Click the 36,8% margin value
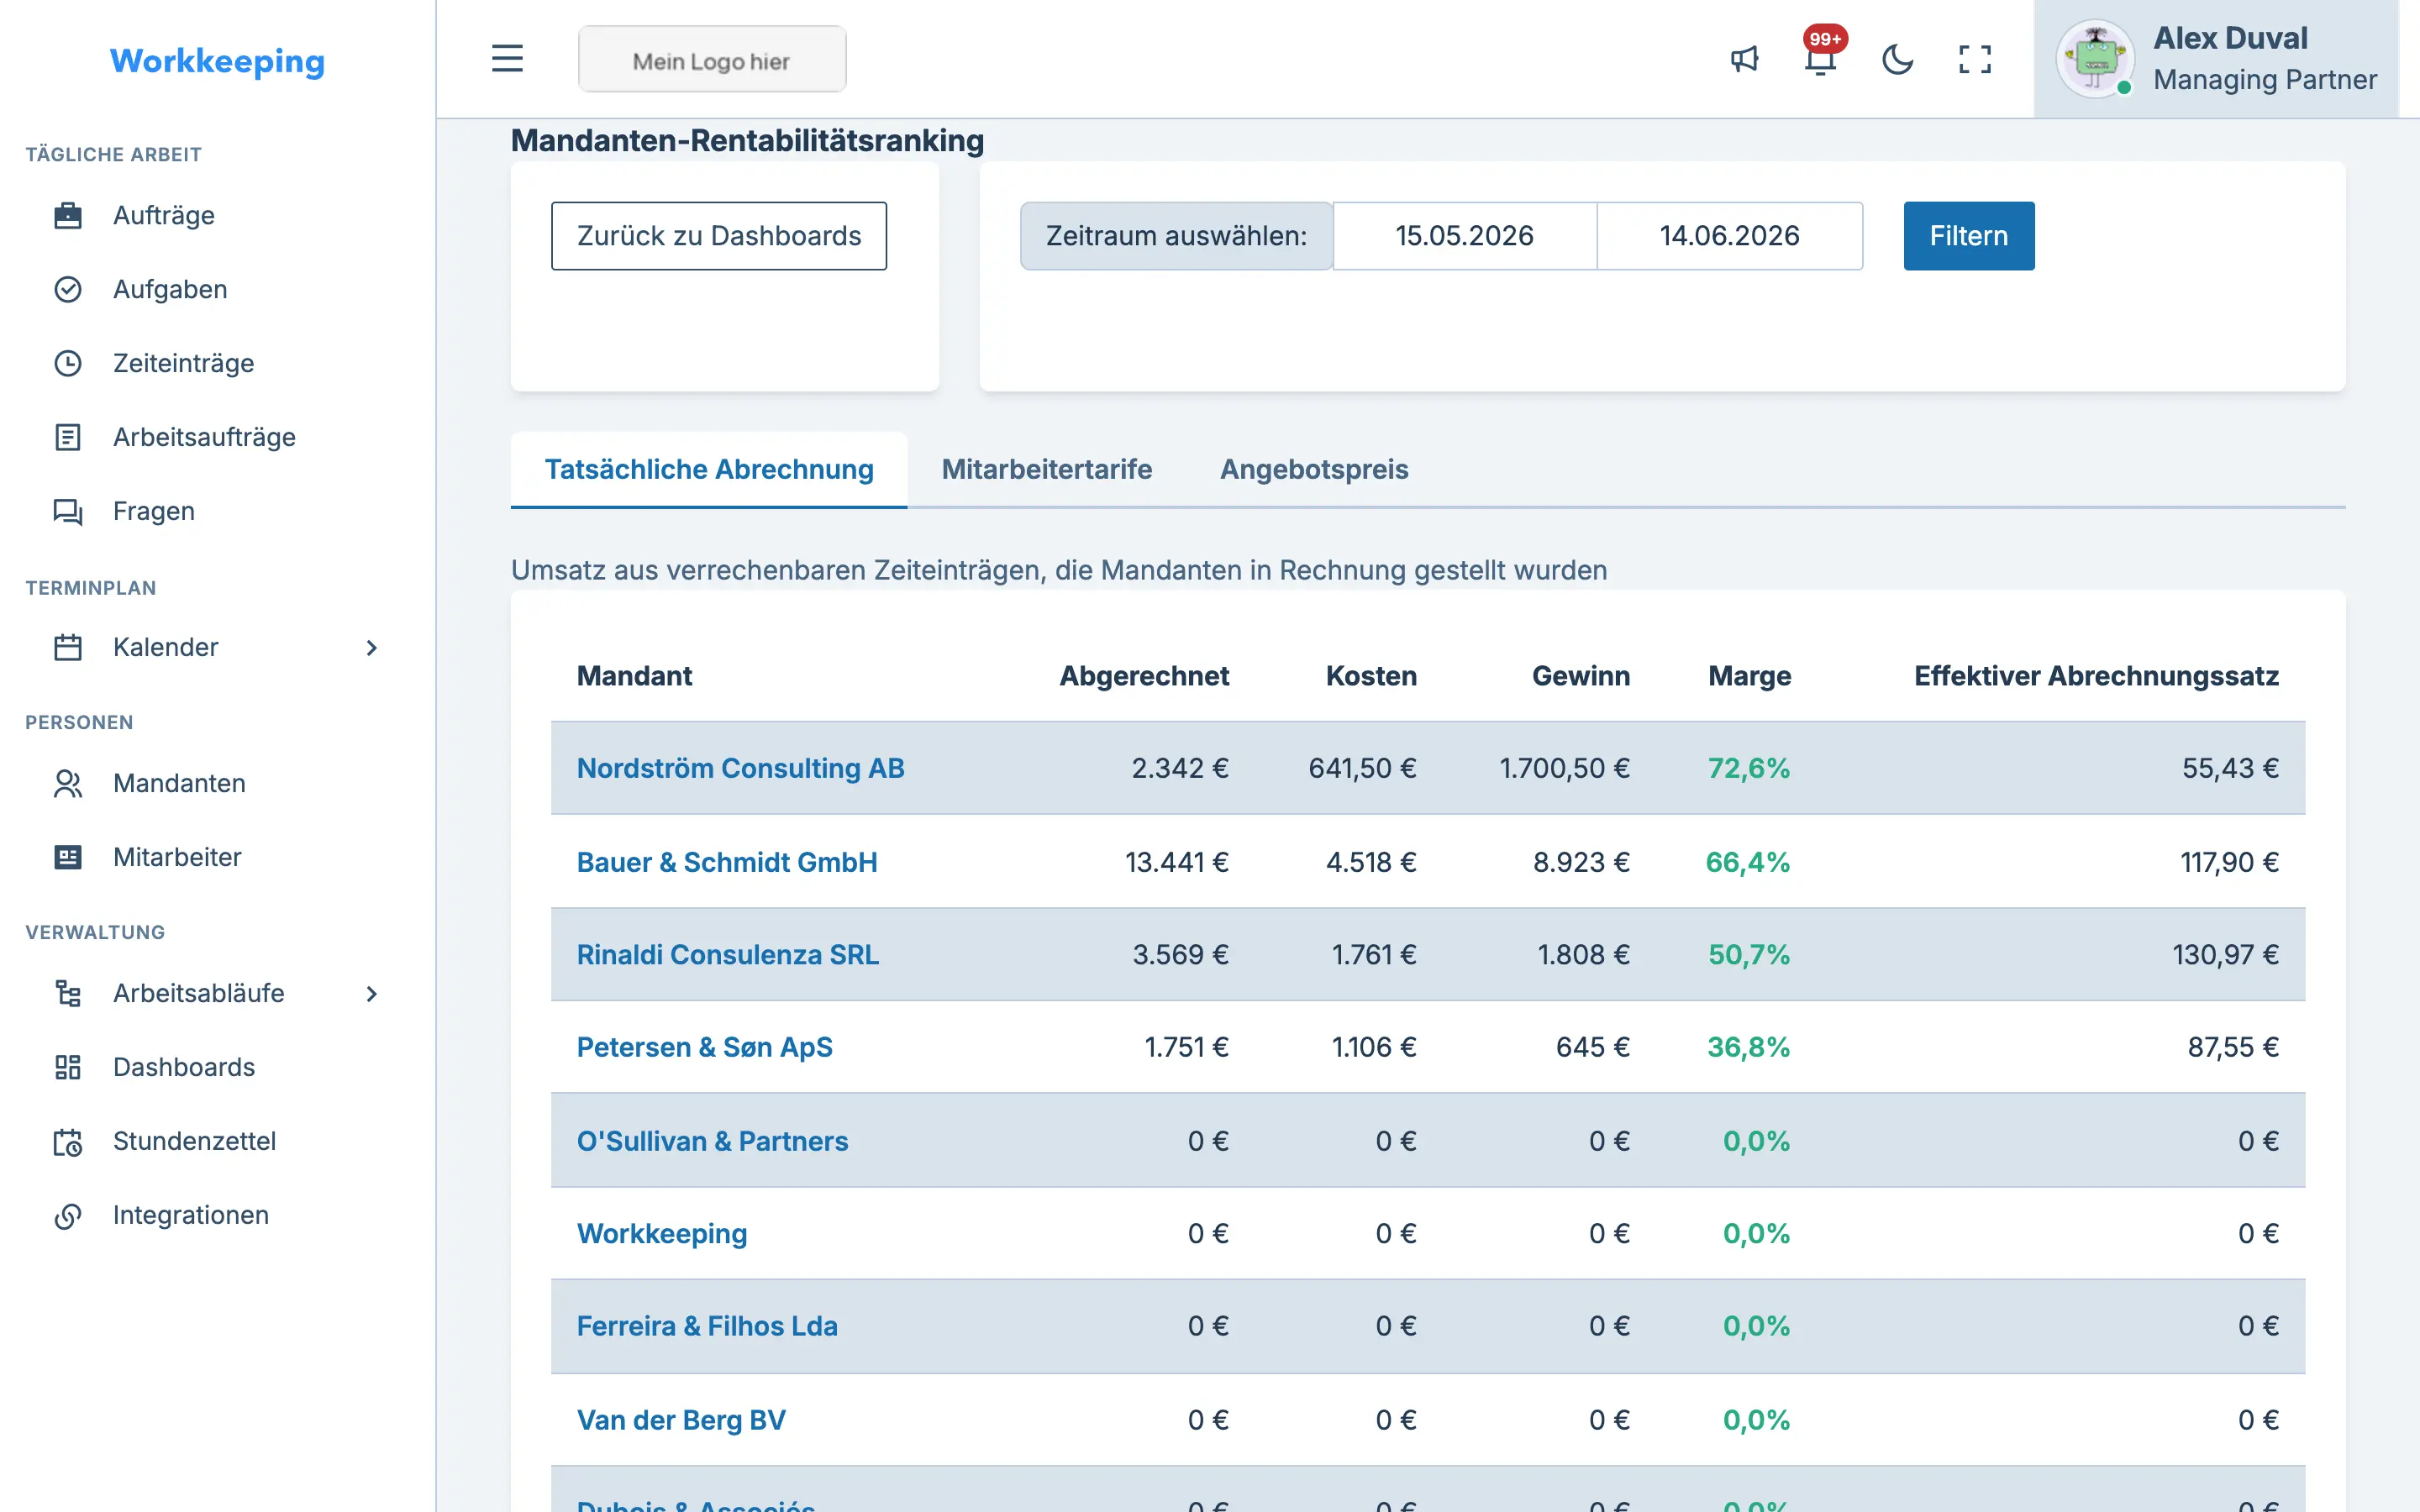The image size is (2420, 1512). (1748, 1047)
